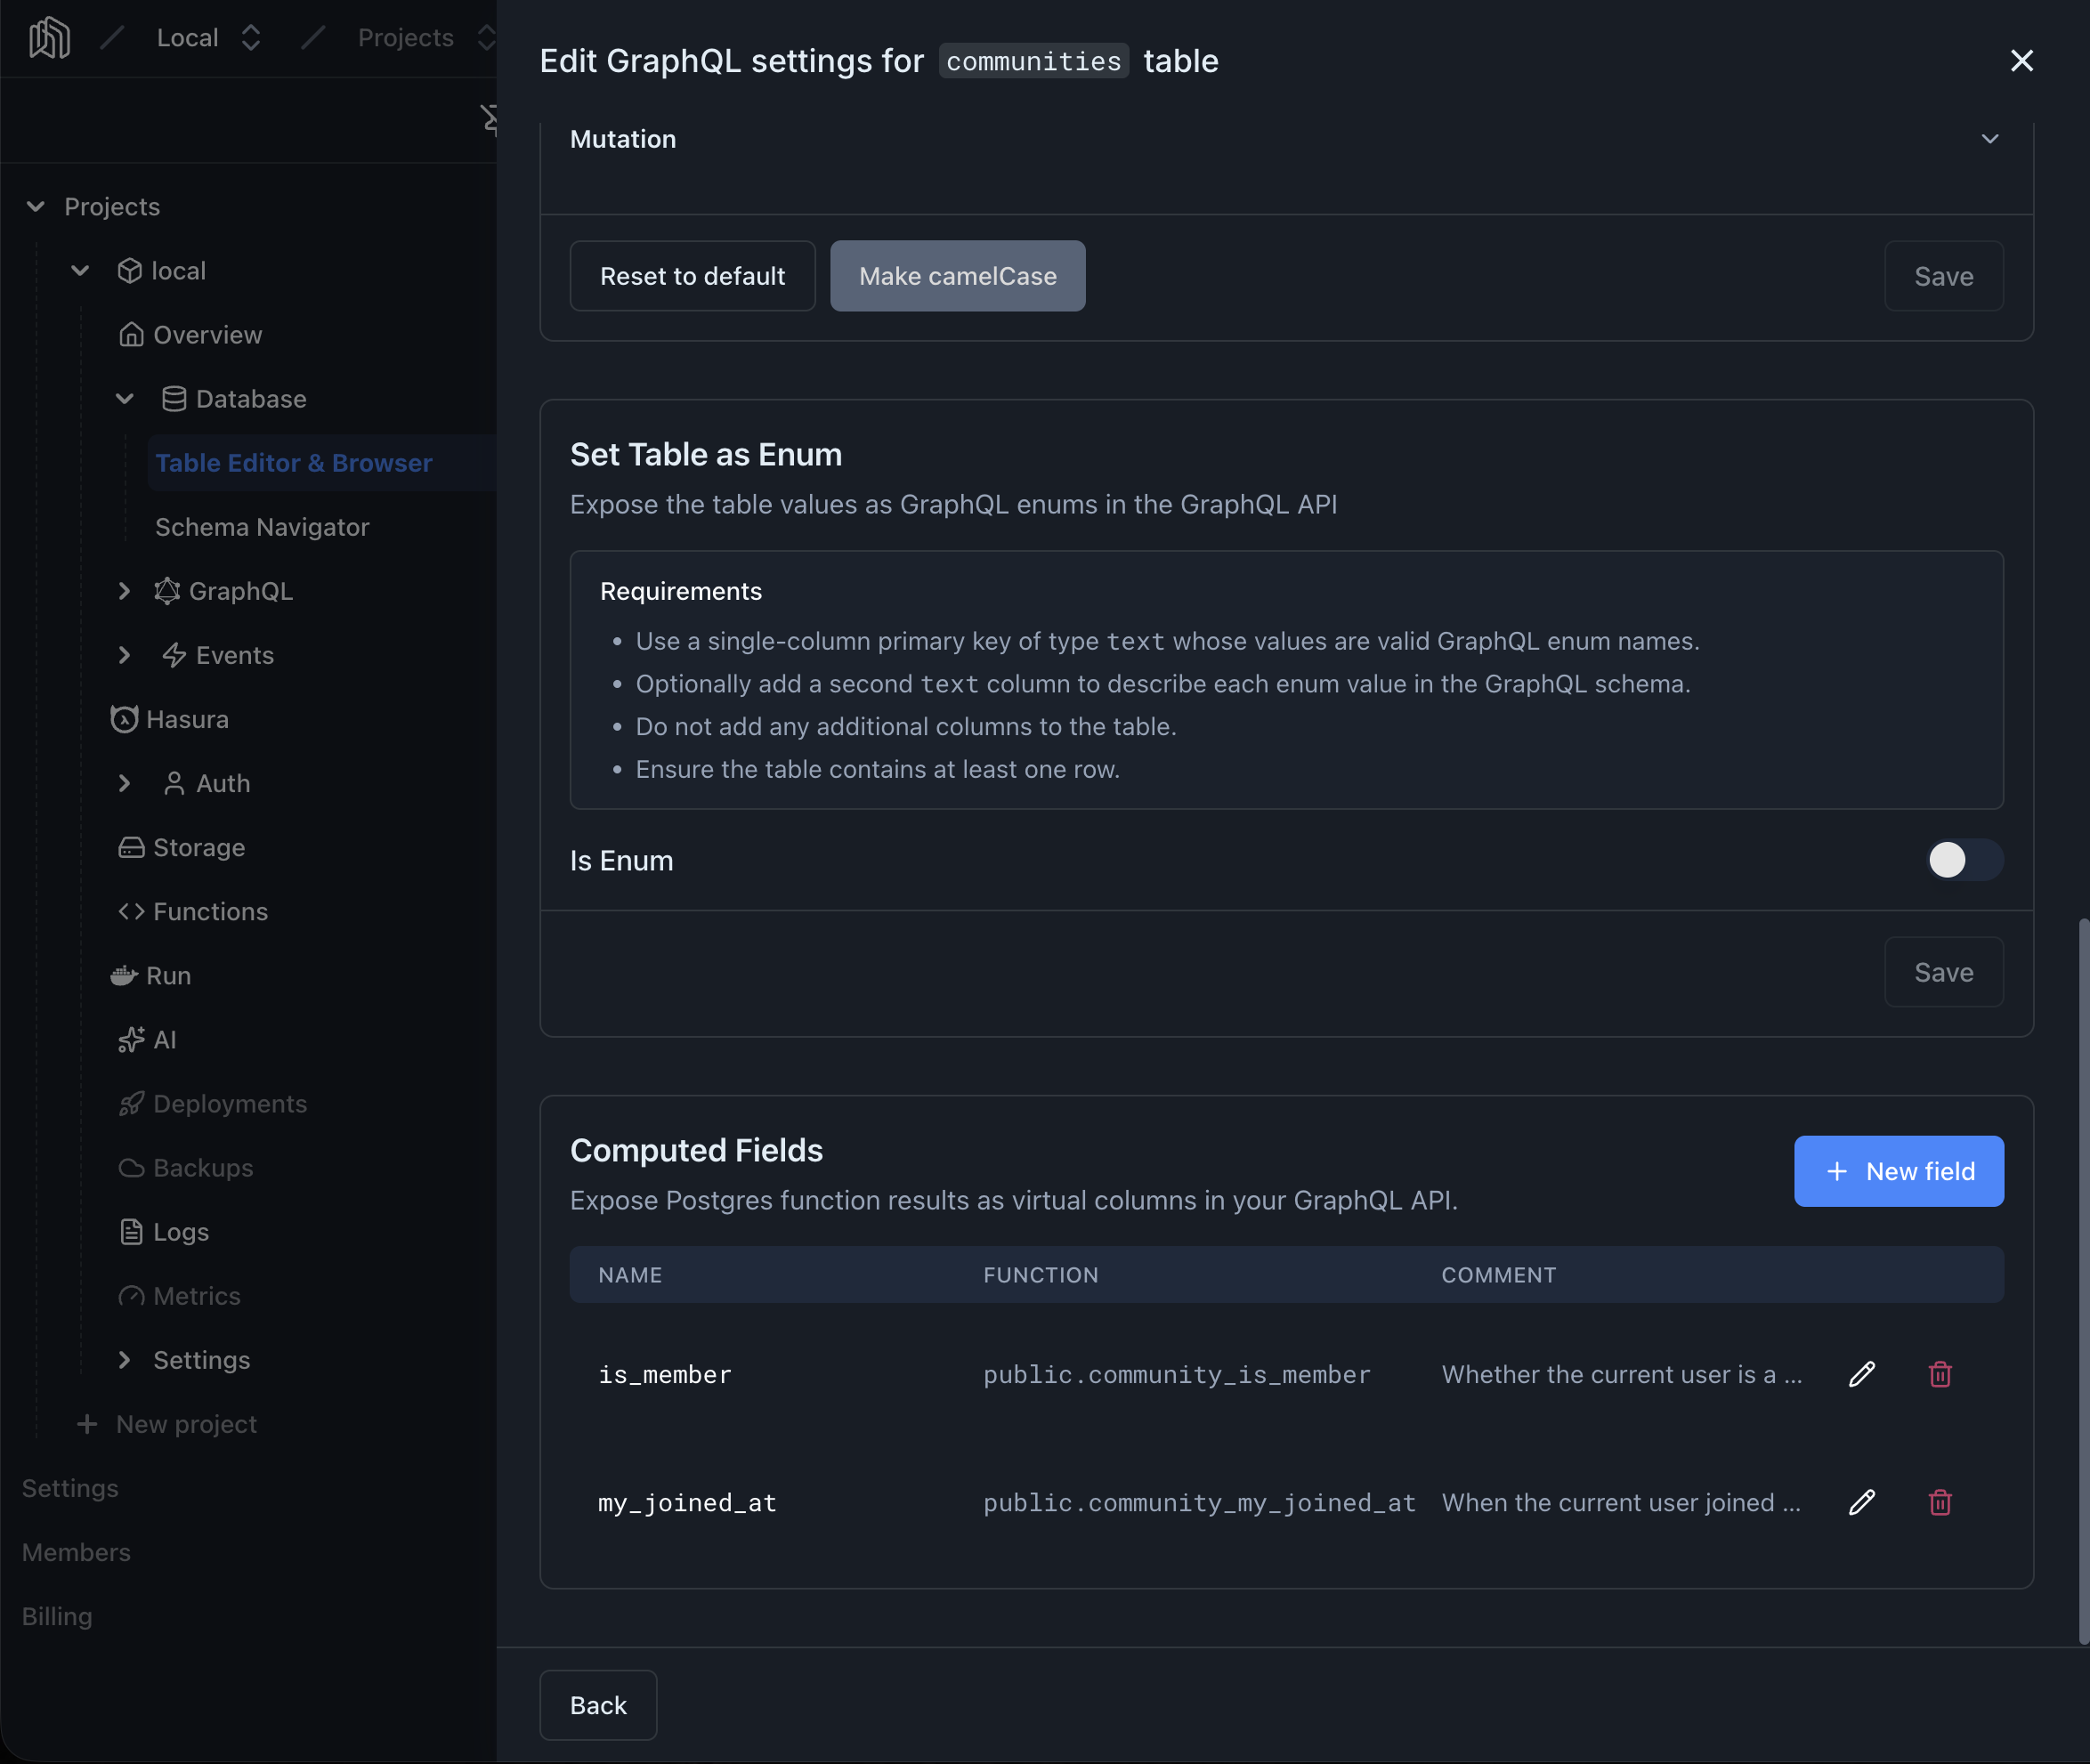Image resolution: width=2090 pixels, height=1764 pixels.
Task: Click the public.community_is_member function cell
Action: tap(1176, 1375)
